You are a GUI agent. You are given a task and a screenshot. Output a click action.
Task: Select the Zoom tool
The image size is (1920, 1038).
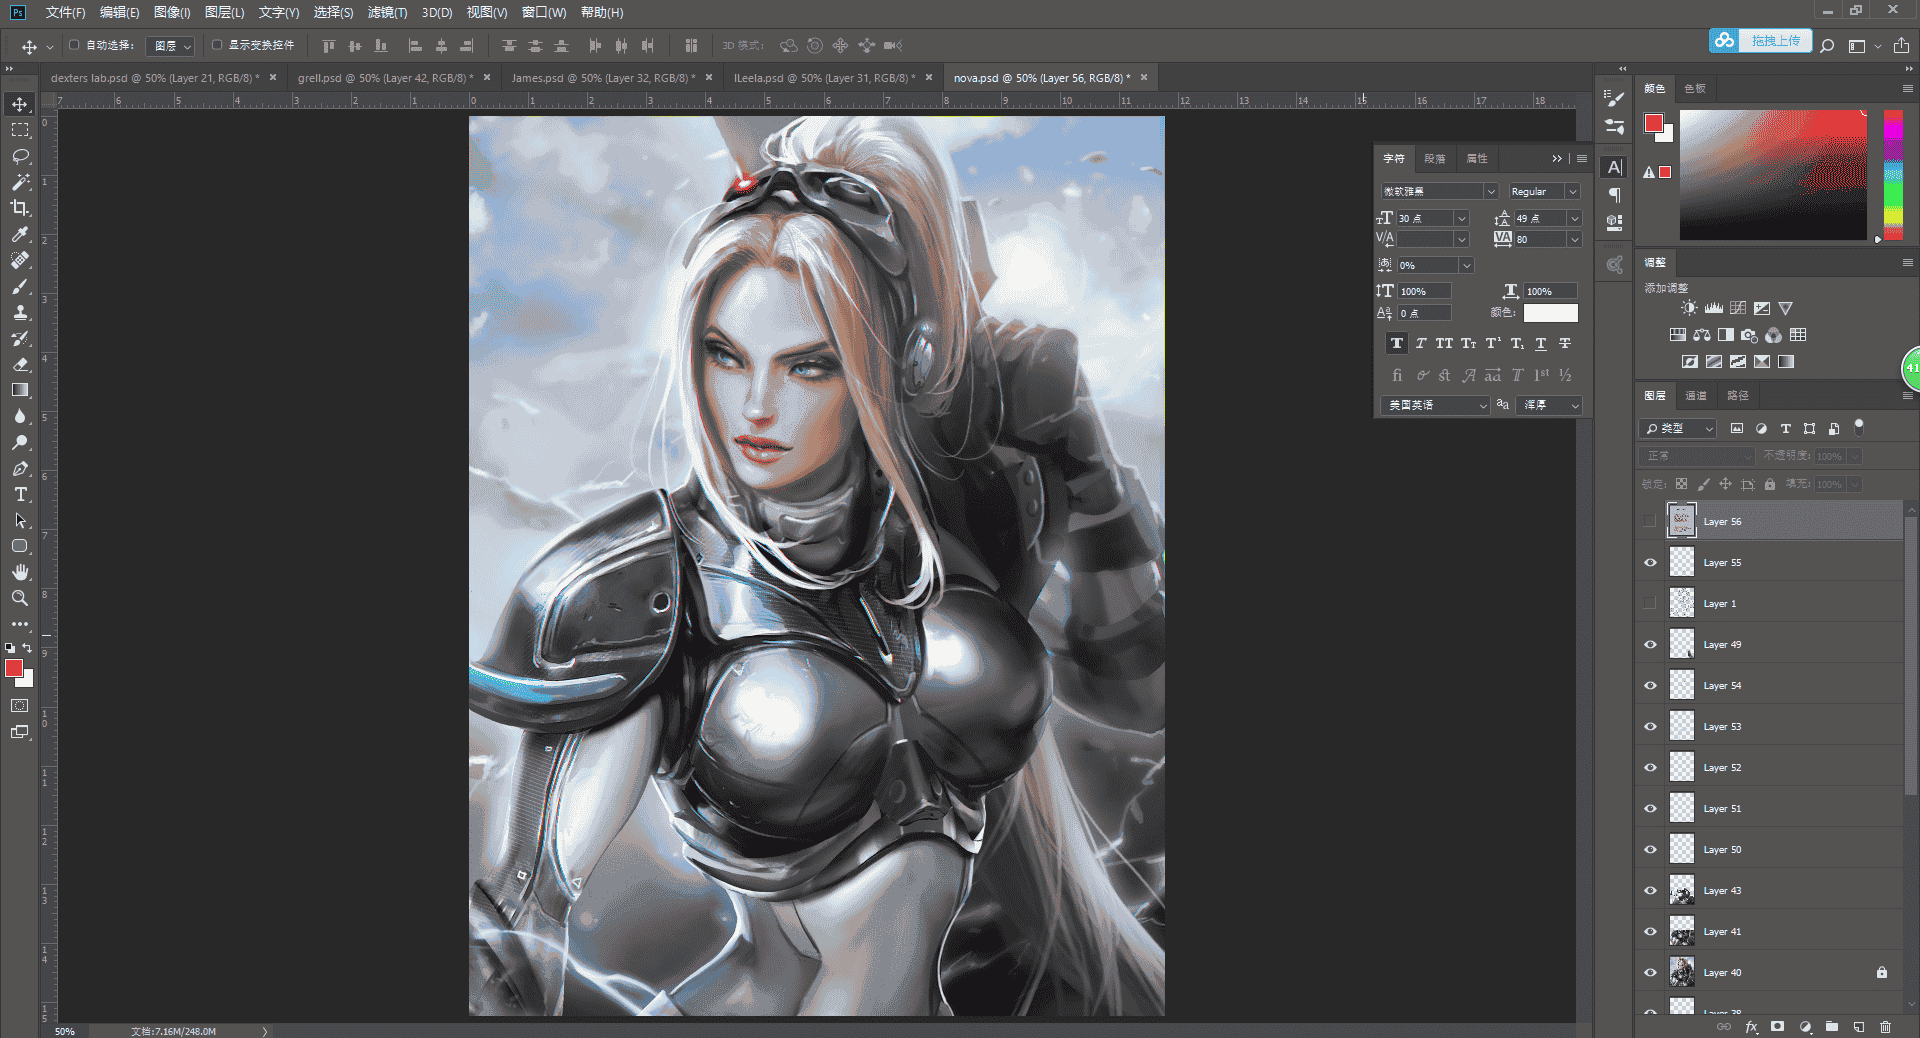click(x=20, y=598)
